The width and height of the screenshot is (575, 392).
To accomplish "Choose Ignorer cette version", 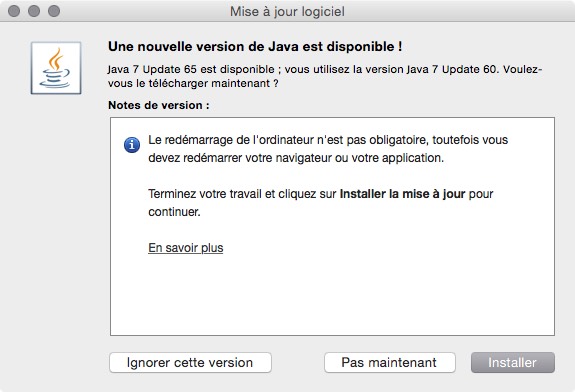I will click(x=190, y=362).
